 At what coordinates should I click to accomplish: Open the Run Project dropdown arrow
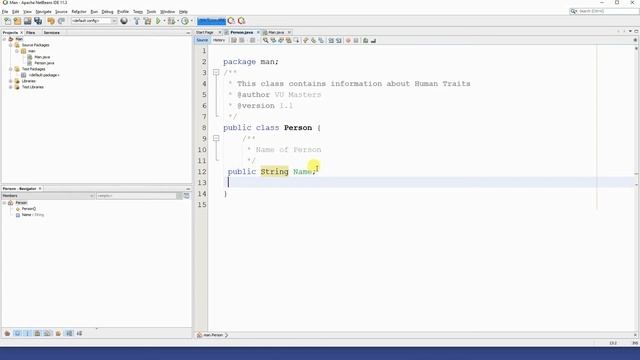[x=164, y=21]
